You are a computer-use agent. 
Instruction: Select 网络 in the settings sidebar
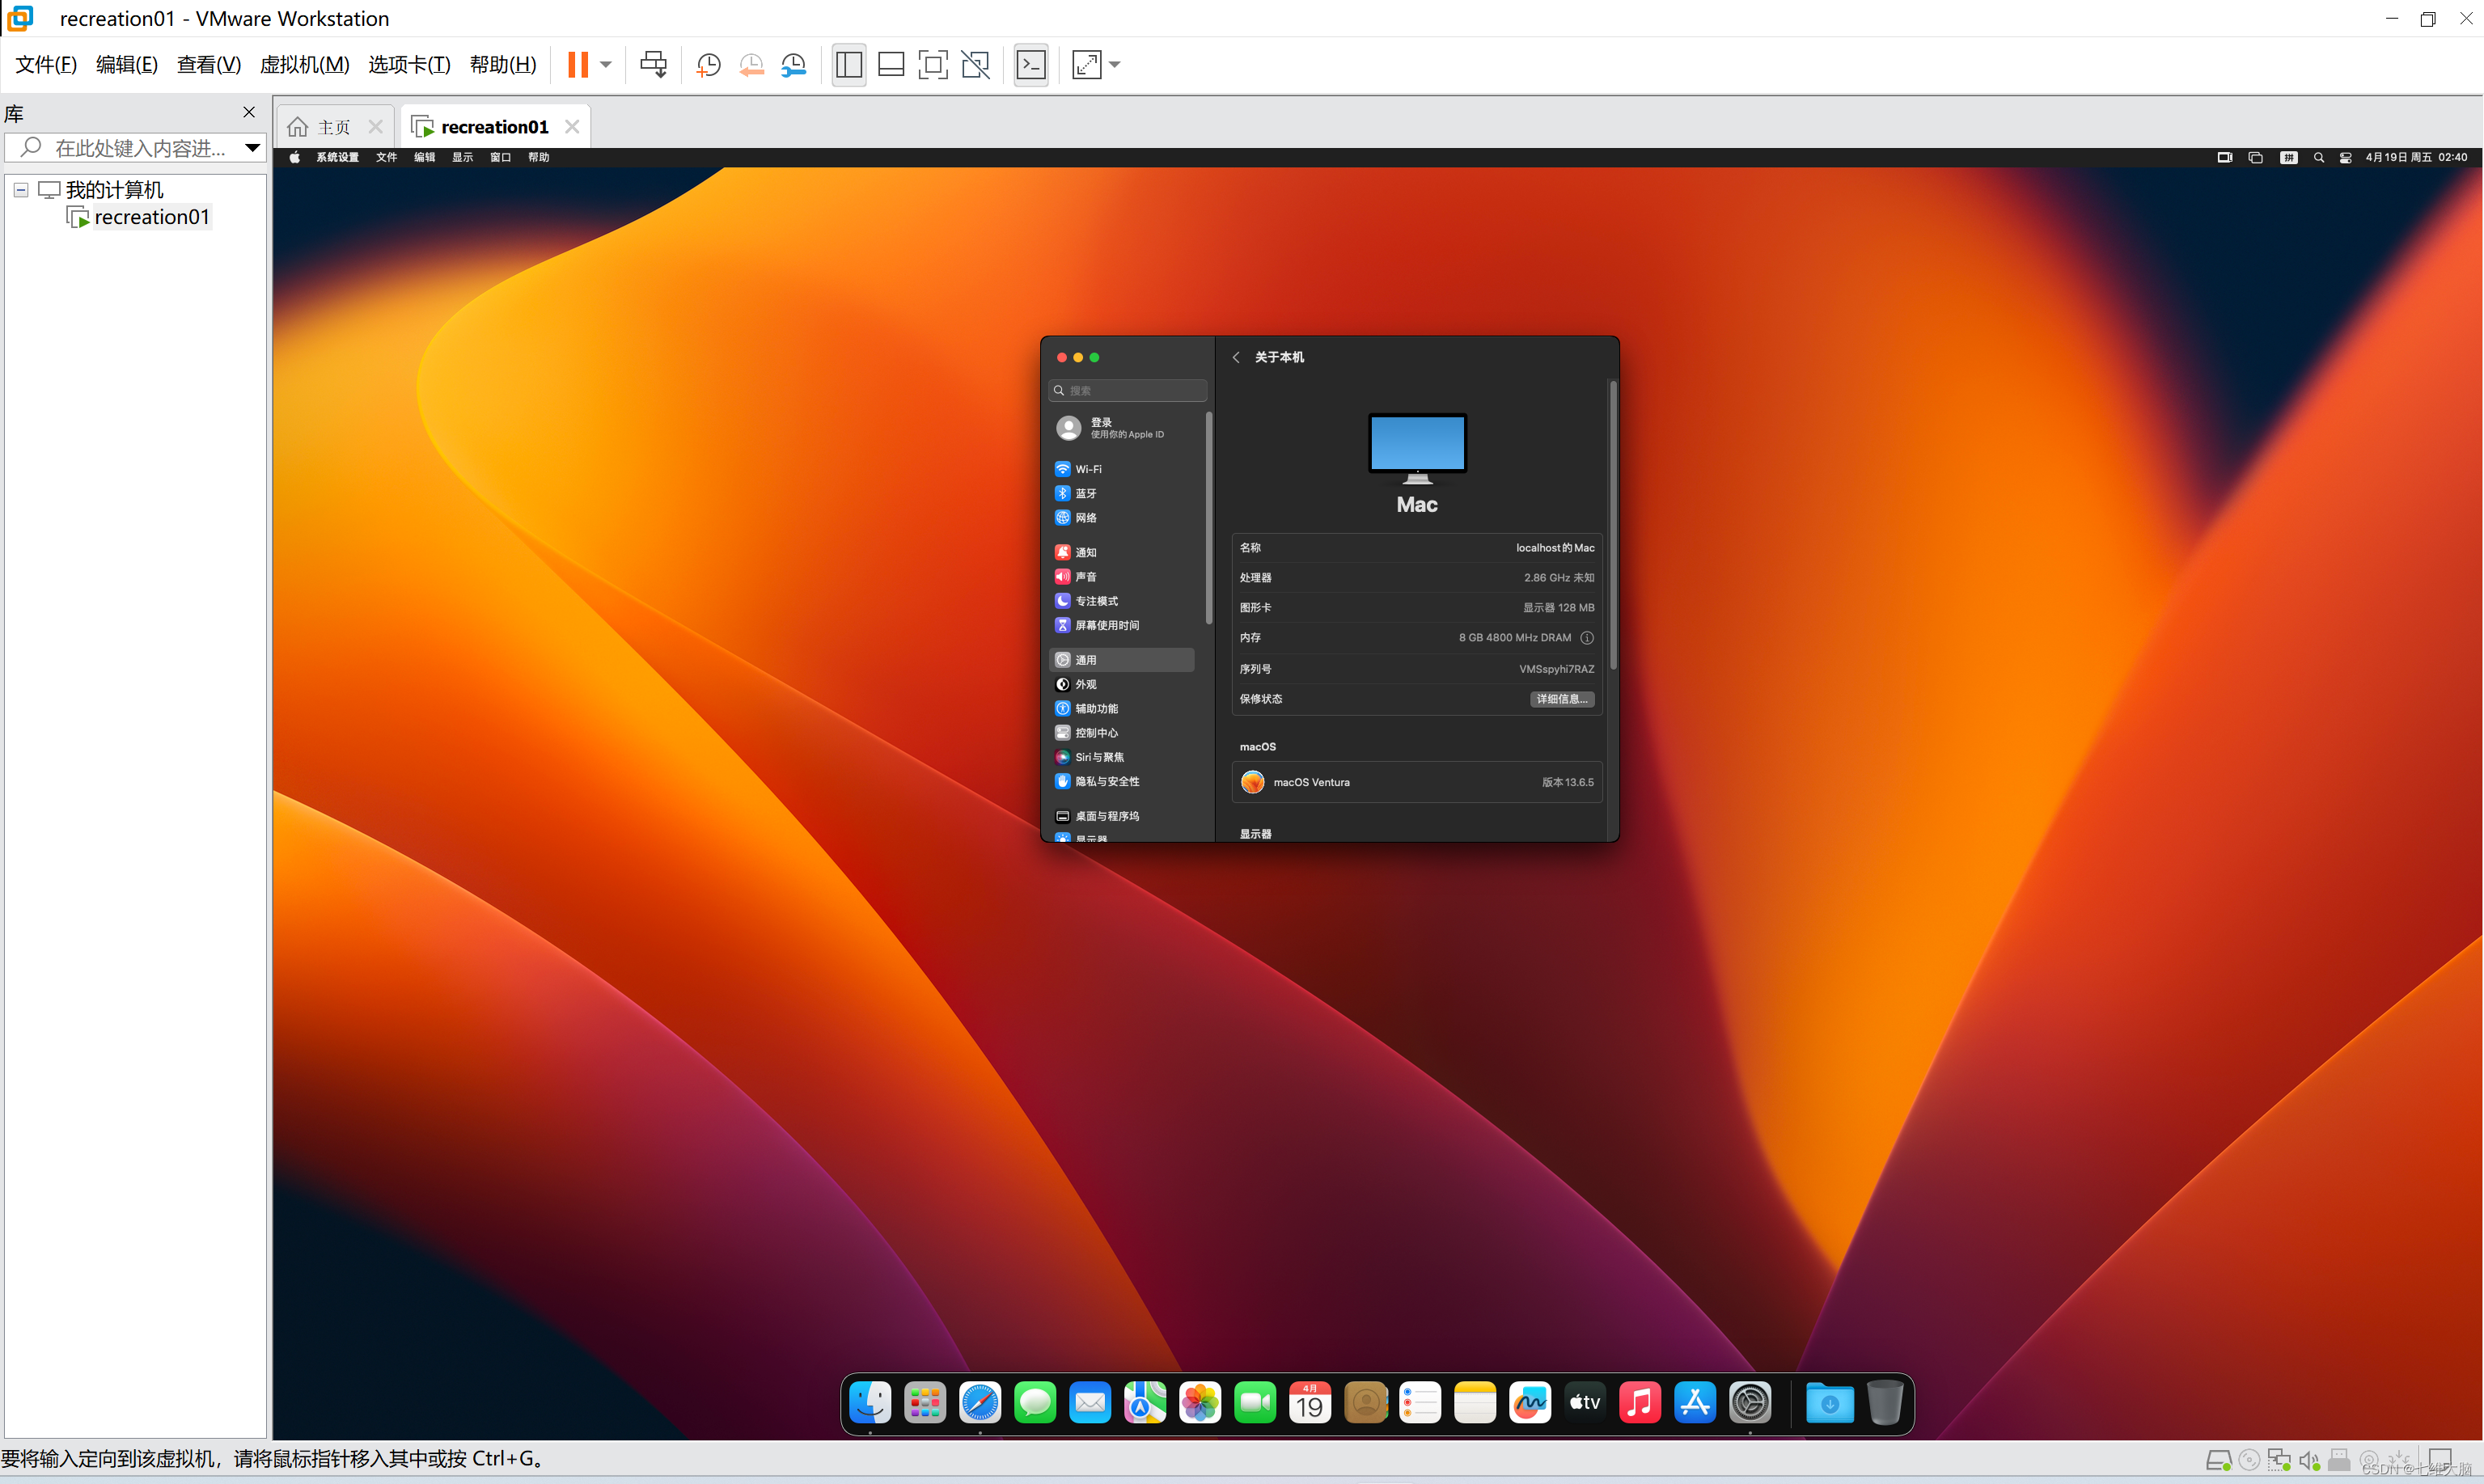point(1123,517)
